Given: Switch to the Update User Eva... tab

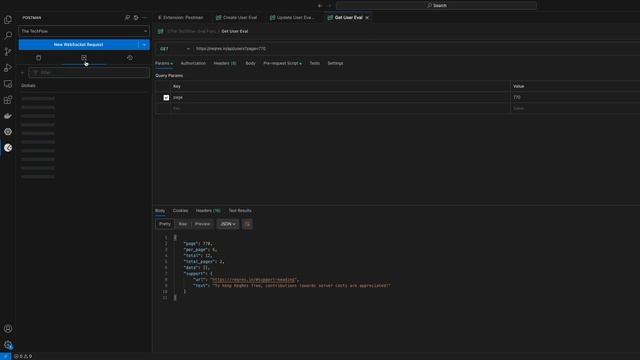Looking at the screenshot, I should pyautogui.click(x=292, y=18).
